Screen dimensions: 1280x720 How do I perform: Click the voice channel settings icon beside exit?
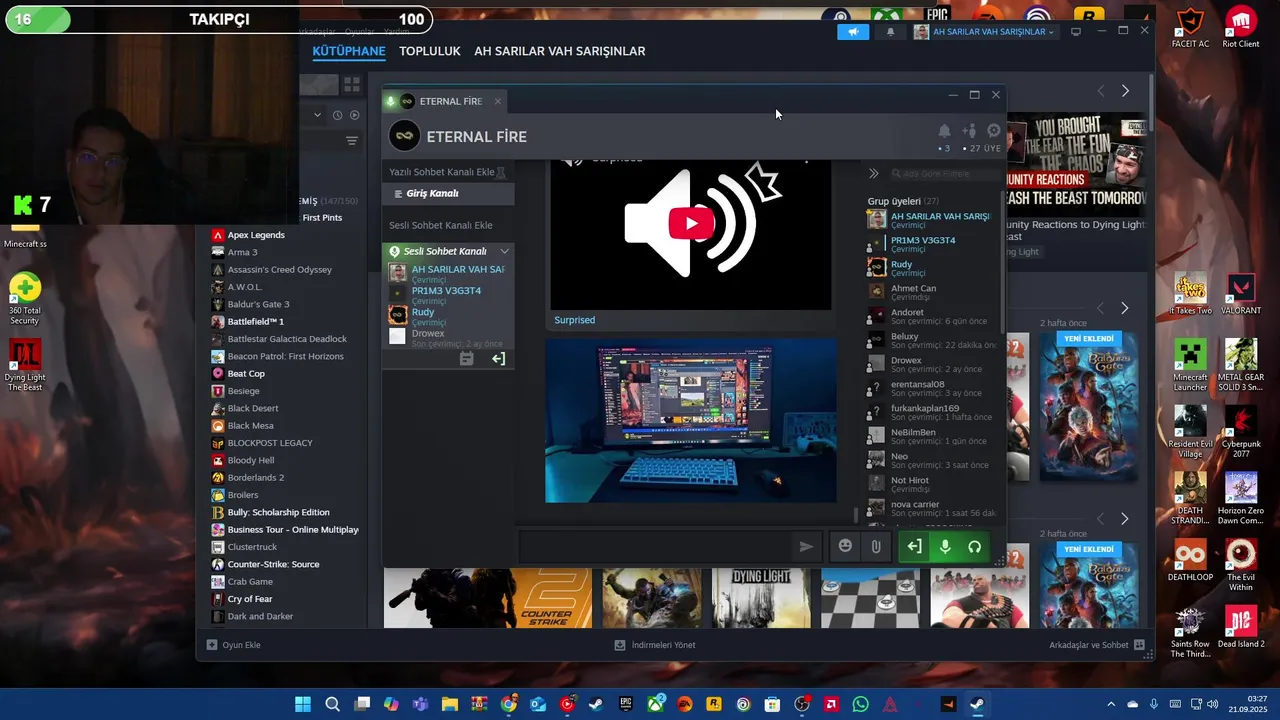(466, 358)
